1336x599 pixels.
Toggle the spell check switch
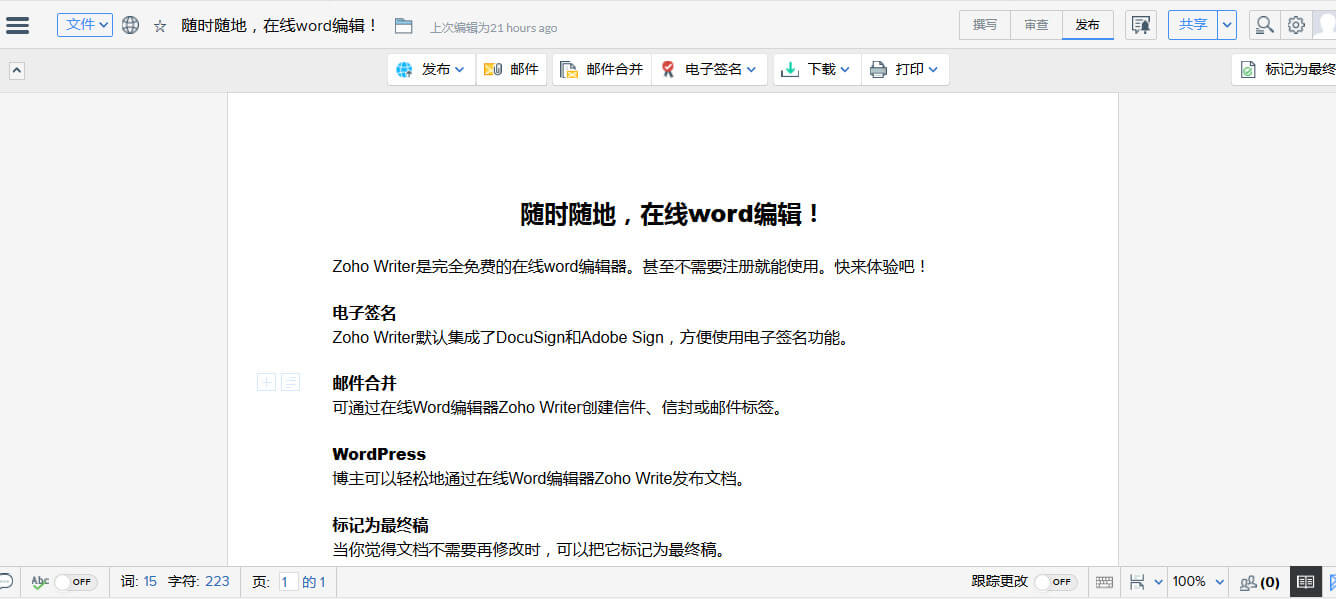[x=75, y=582]
